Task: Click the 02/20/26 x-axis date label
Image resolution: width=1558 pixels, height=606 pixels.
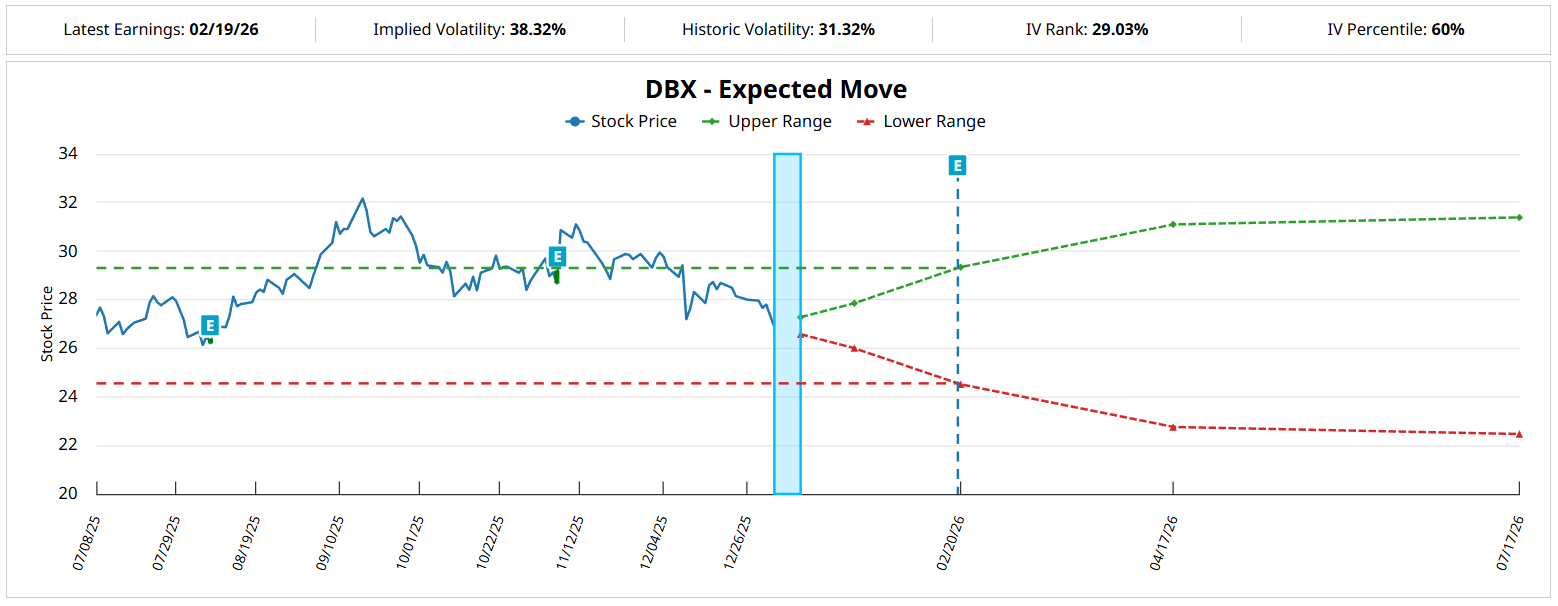Action: click(x=950, y=543)
